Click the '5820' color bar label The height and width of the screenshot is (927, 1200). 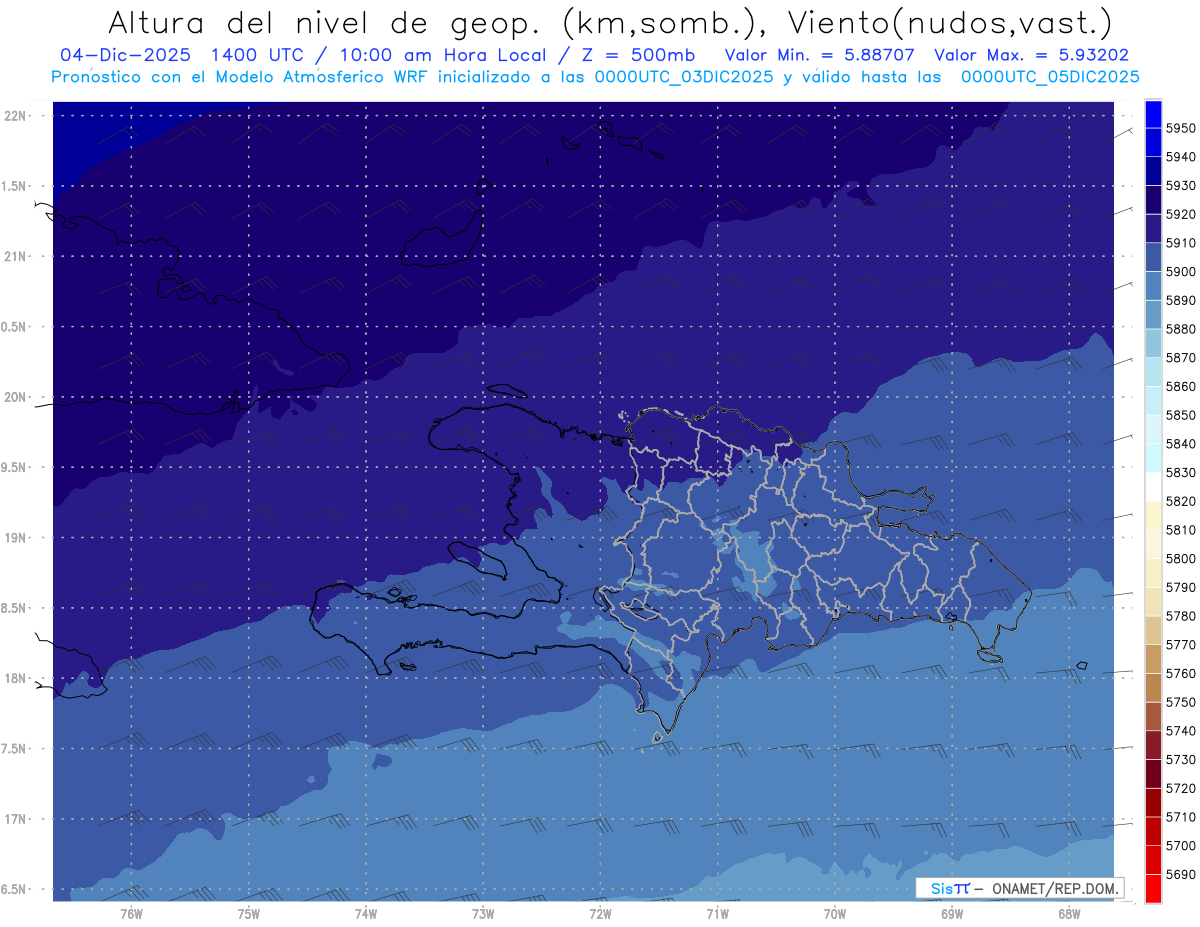(x=1181, y=501)
